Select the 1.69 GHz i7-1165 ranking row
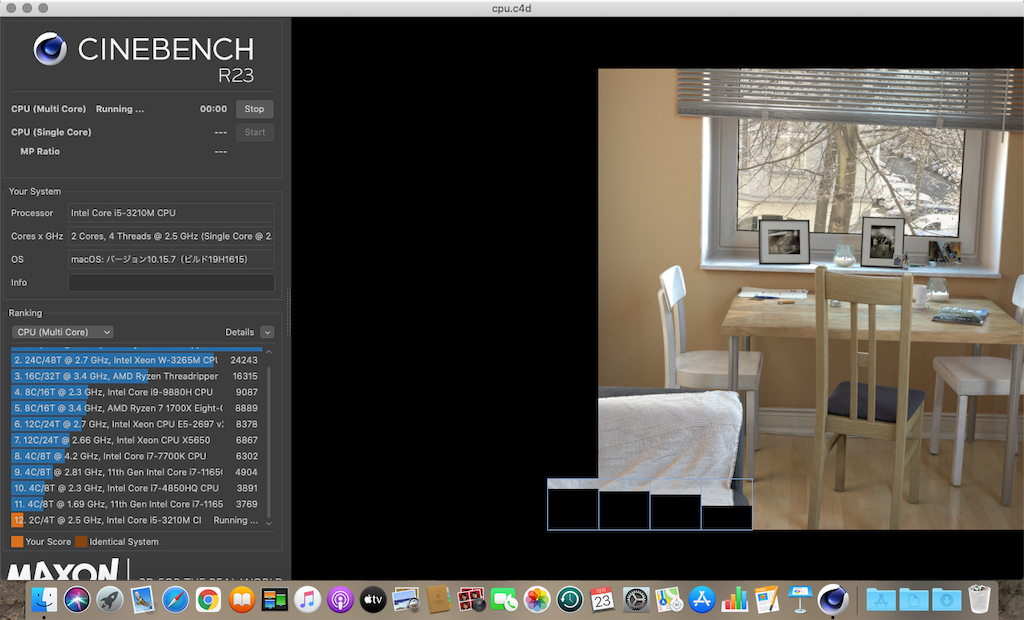The height and width of the screenshot is (620, 1024). click(x=136, y=504)
